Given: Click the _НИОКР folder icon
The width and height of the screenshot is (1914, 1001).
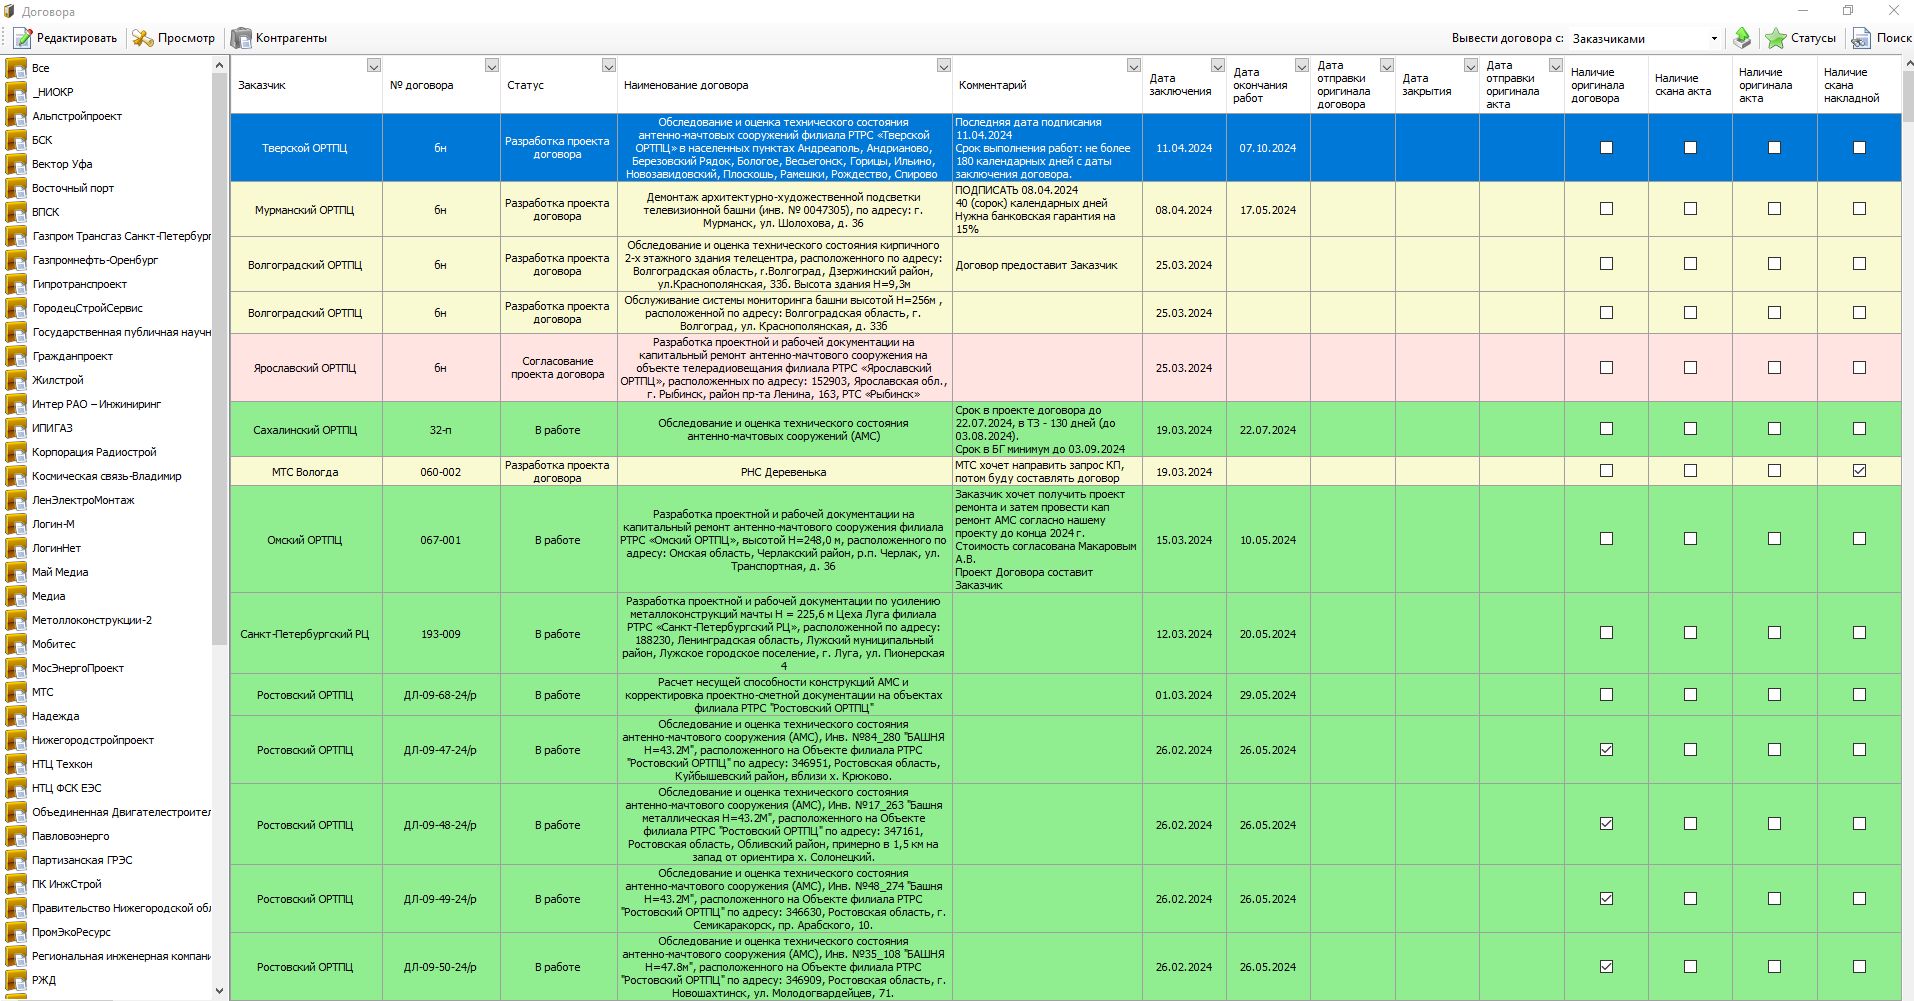Looking at the screenshot, I should [x=16, y=92].
